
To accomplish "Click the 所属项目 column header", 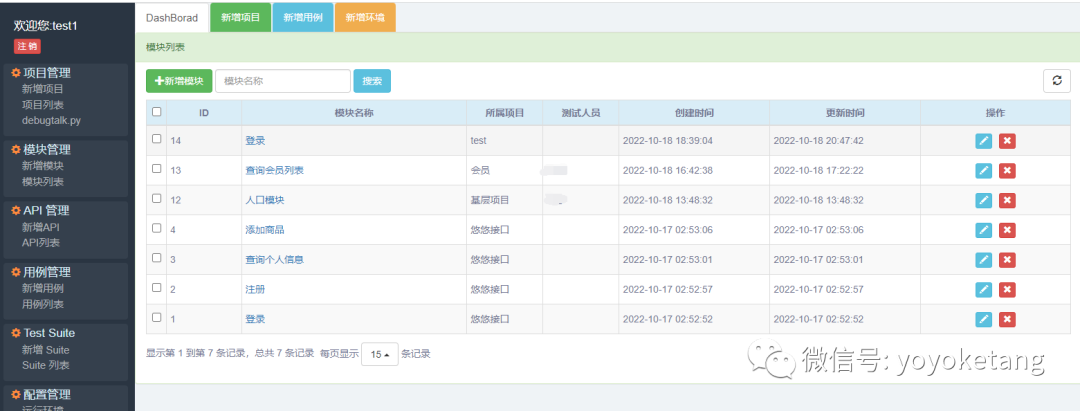I will pos(505,113).
